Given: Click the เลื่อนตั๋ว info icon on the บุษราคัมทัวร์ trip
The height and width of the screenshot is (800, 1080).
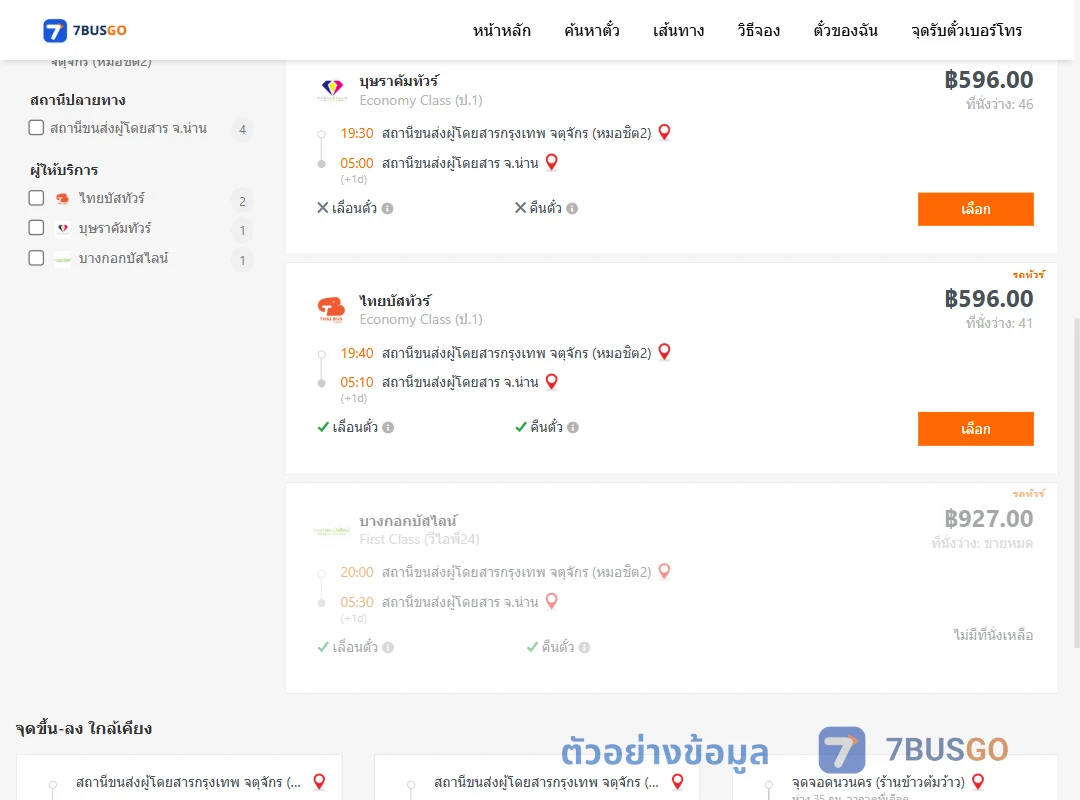Looking at the screenshot, I should click(388, 208).
